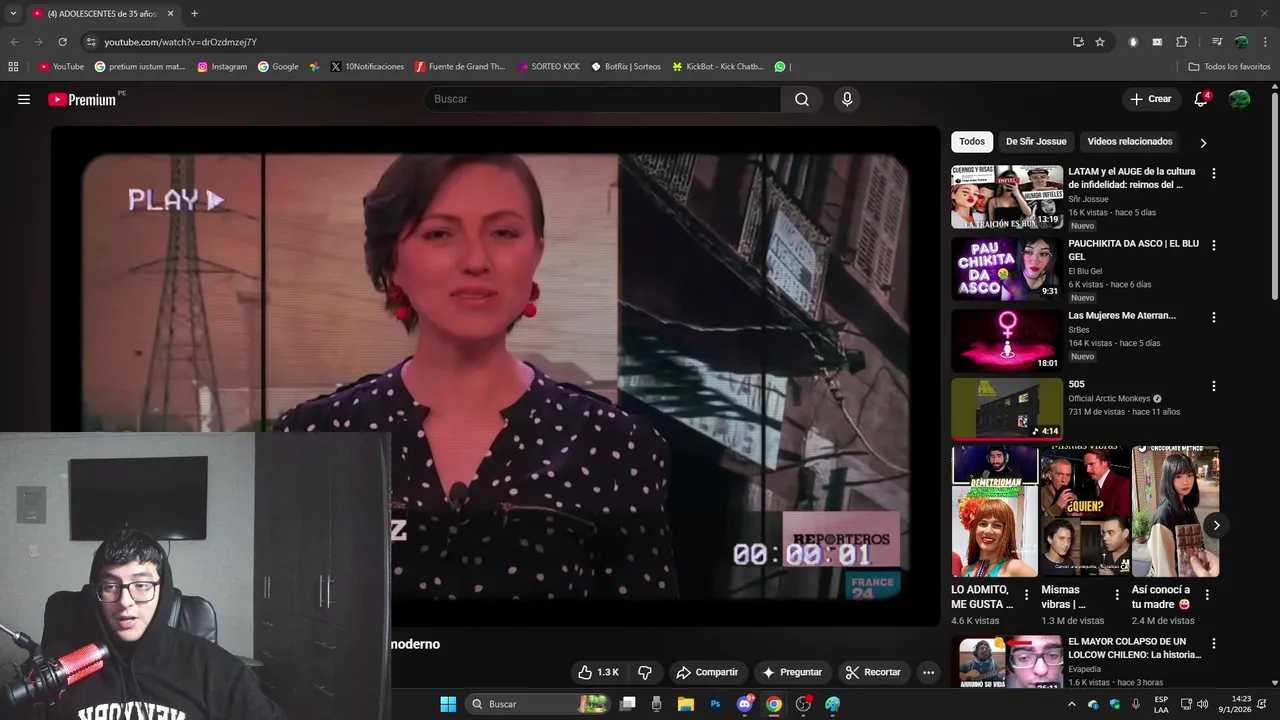Open the 10Notificaciones bookmark
The image size is (1280, 720).
point(367,67)
